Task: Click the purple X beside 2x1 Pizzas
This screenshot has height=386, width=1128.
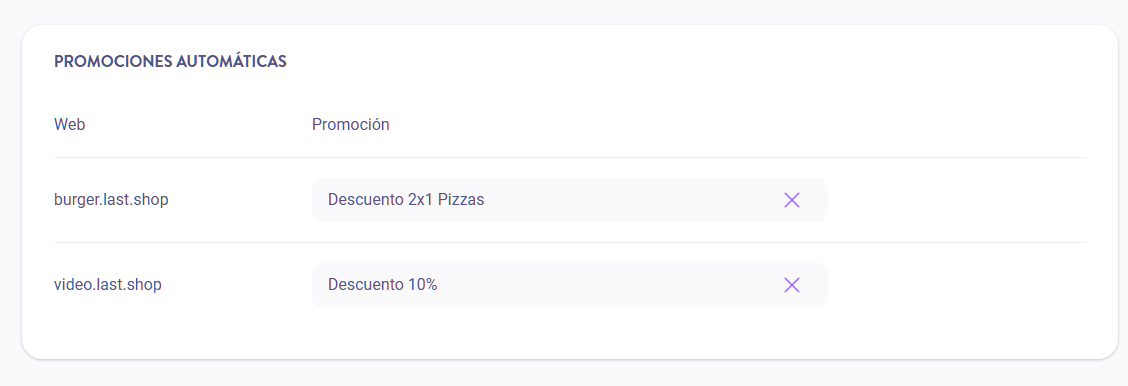Action: coord(791,200)
